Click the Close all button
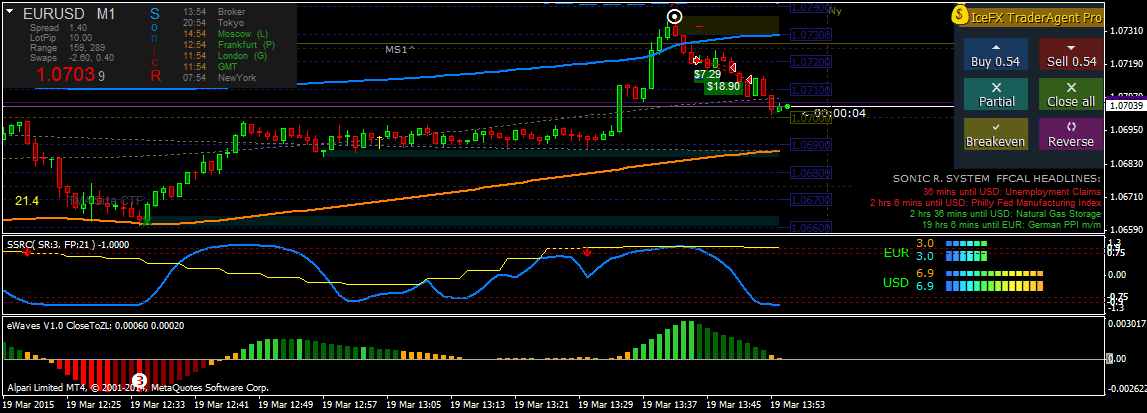Screen dimensions: 1147x413 1072,94
